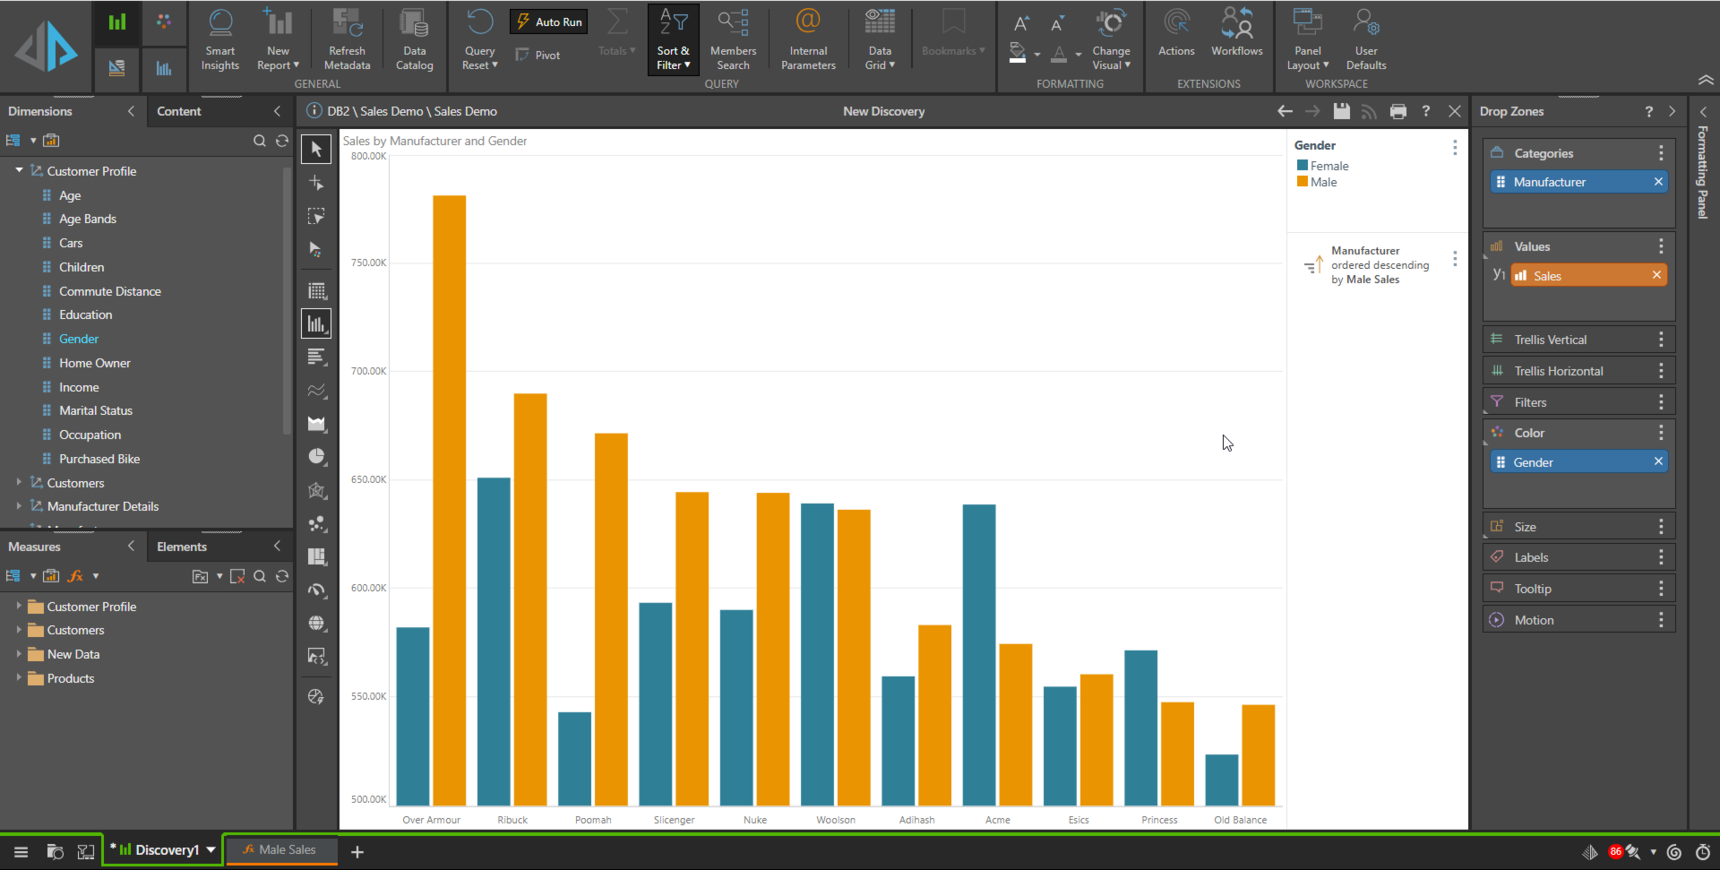
Task: Toggle the Auto Run button
Action: 549,22
